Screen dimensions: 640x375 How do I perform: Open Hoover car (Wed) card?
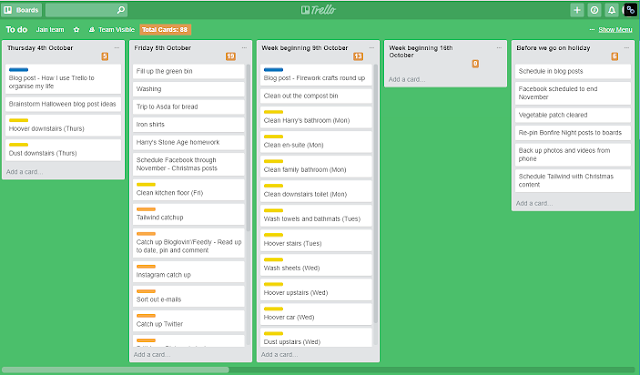[x=316, y=314]
